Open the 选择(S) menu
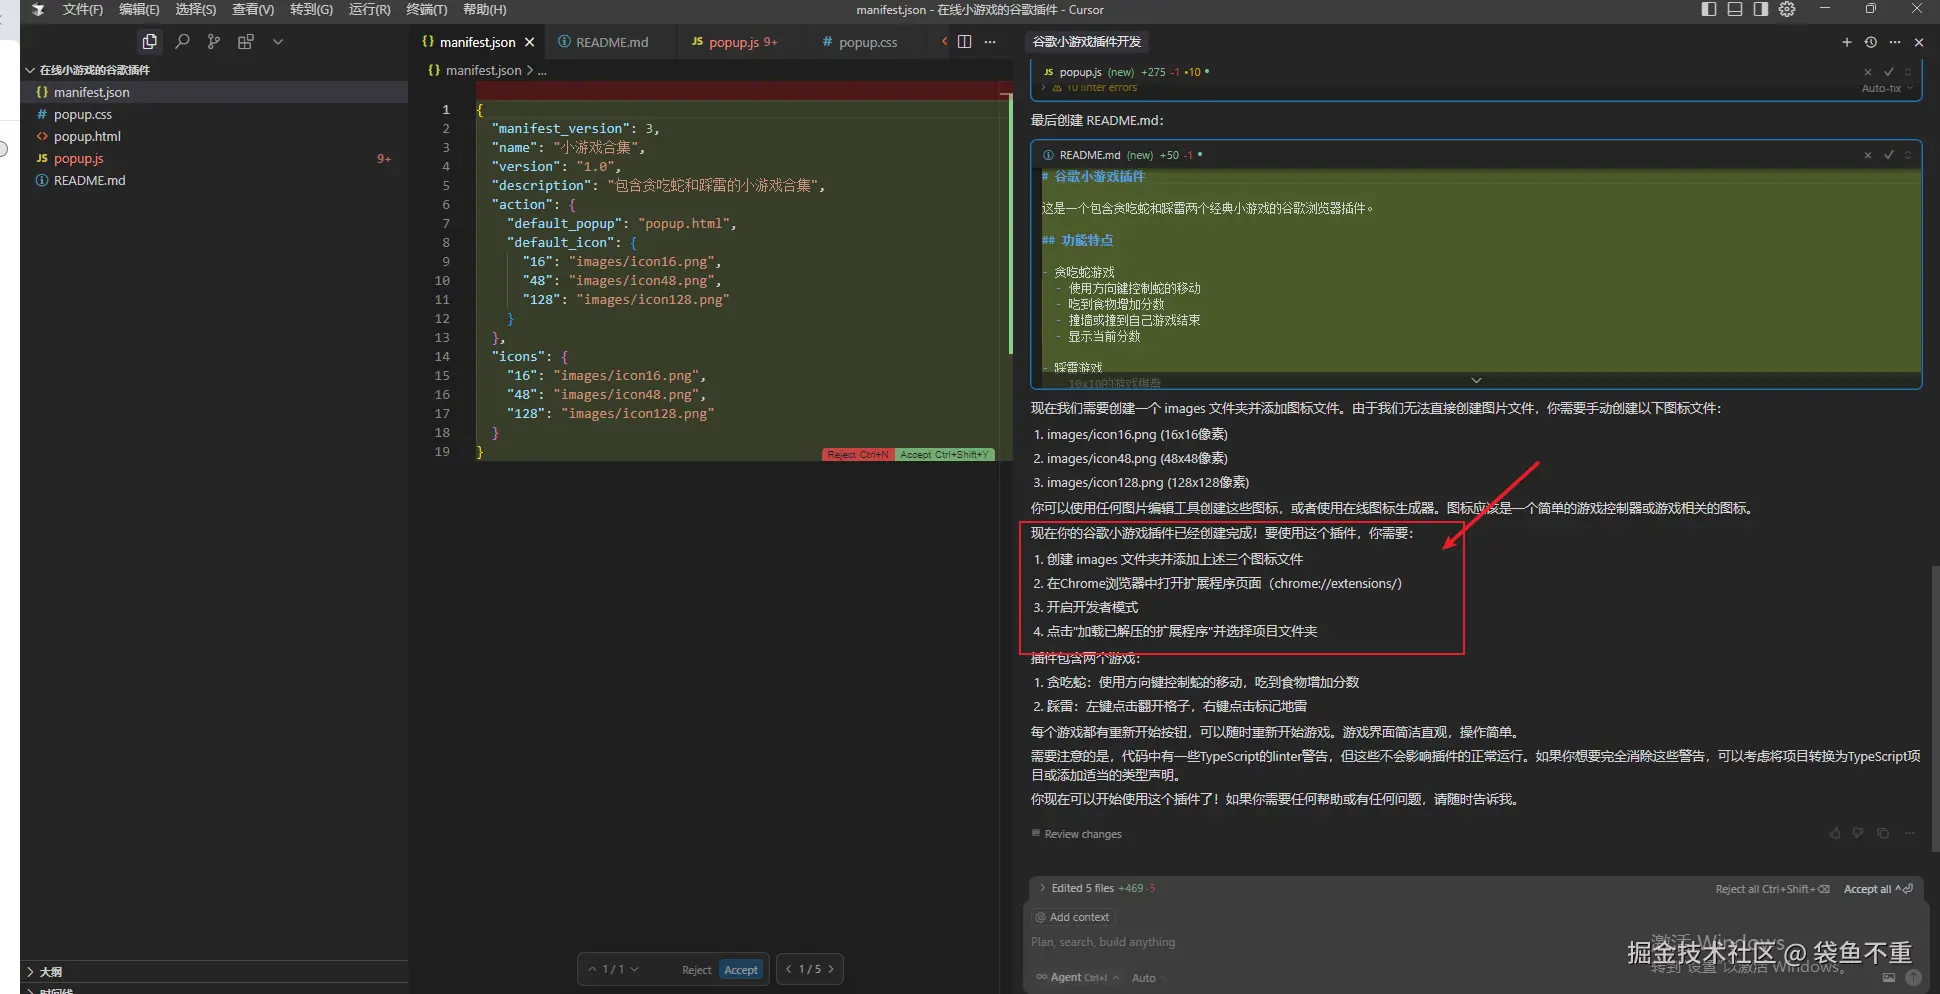 tap(196, 9)
